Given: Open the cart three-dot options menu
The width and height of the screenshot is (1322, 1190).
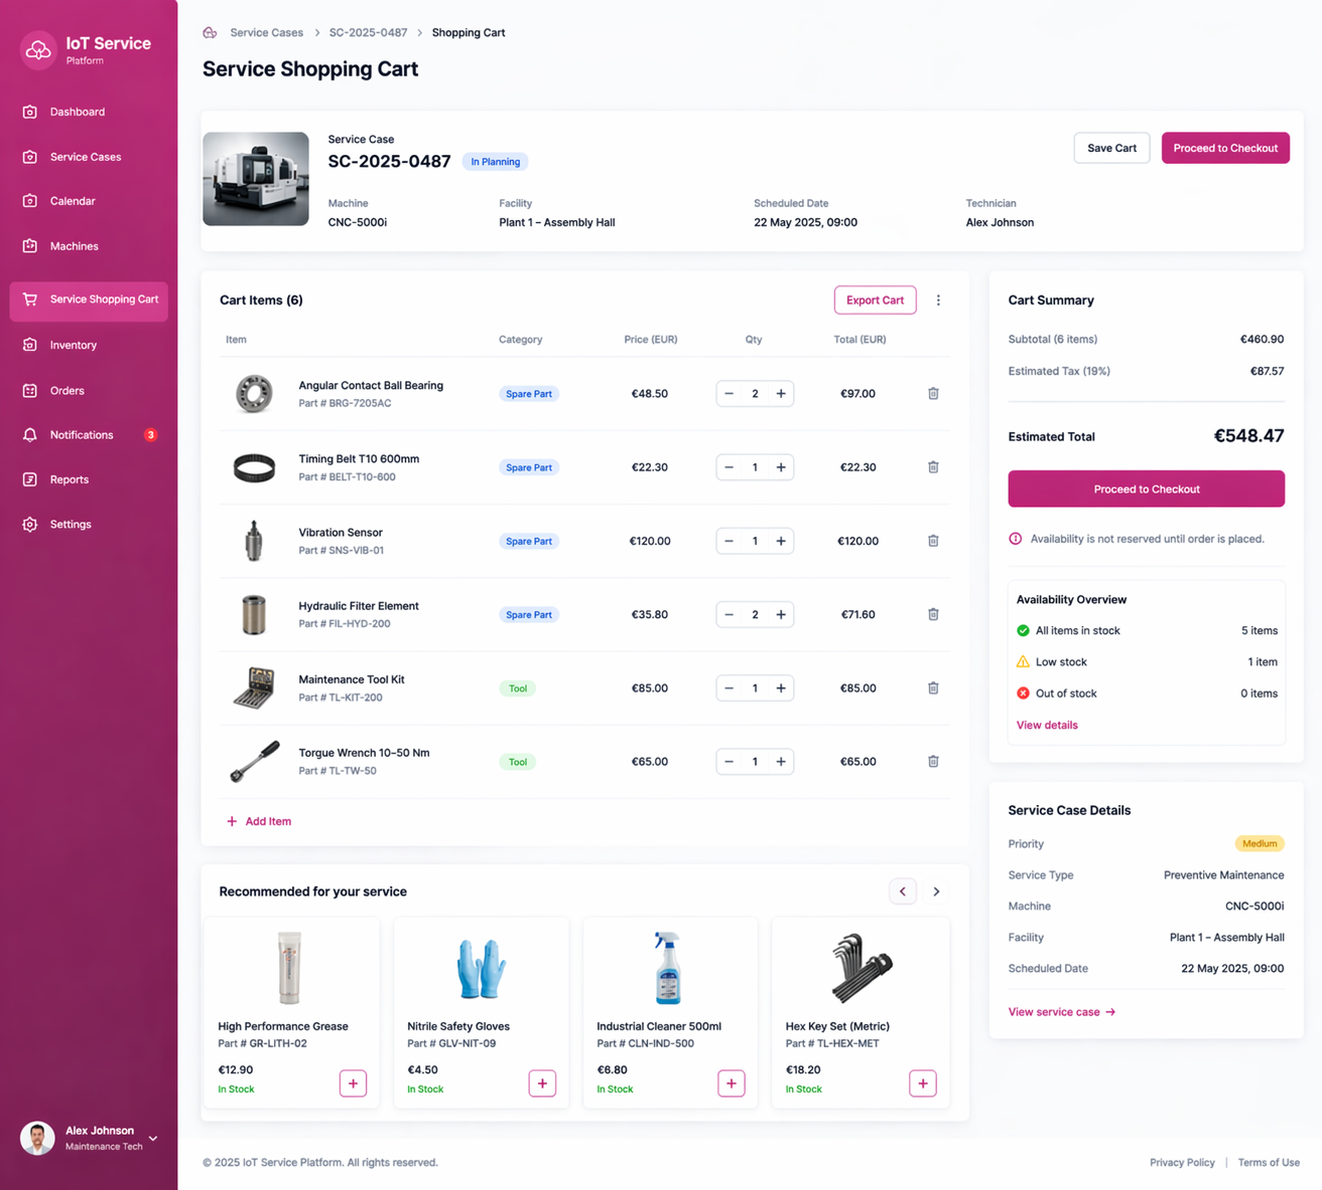Looking at the screenshot, I should [x=938, y=300].
